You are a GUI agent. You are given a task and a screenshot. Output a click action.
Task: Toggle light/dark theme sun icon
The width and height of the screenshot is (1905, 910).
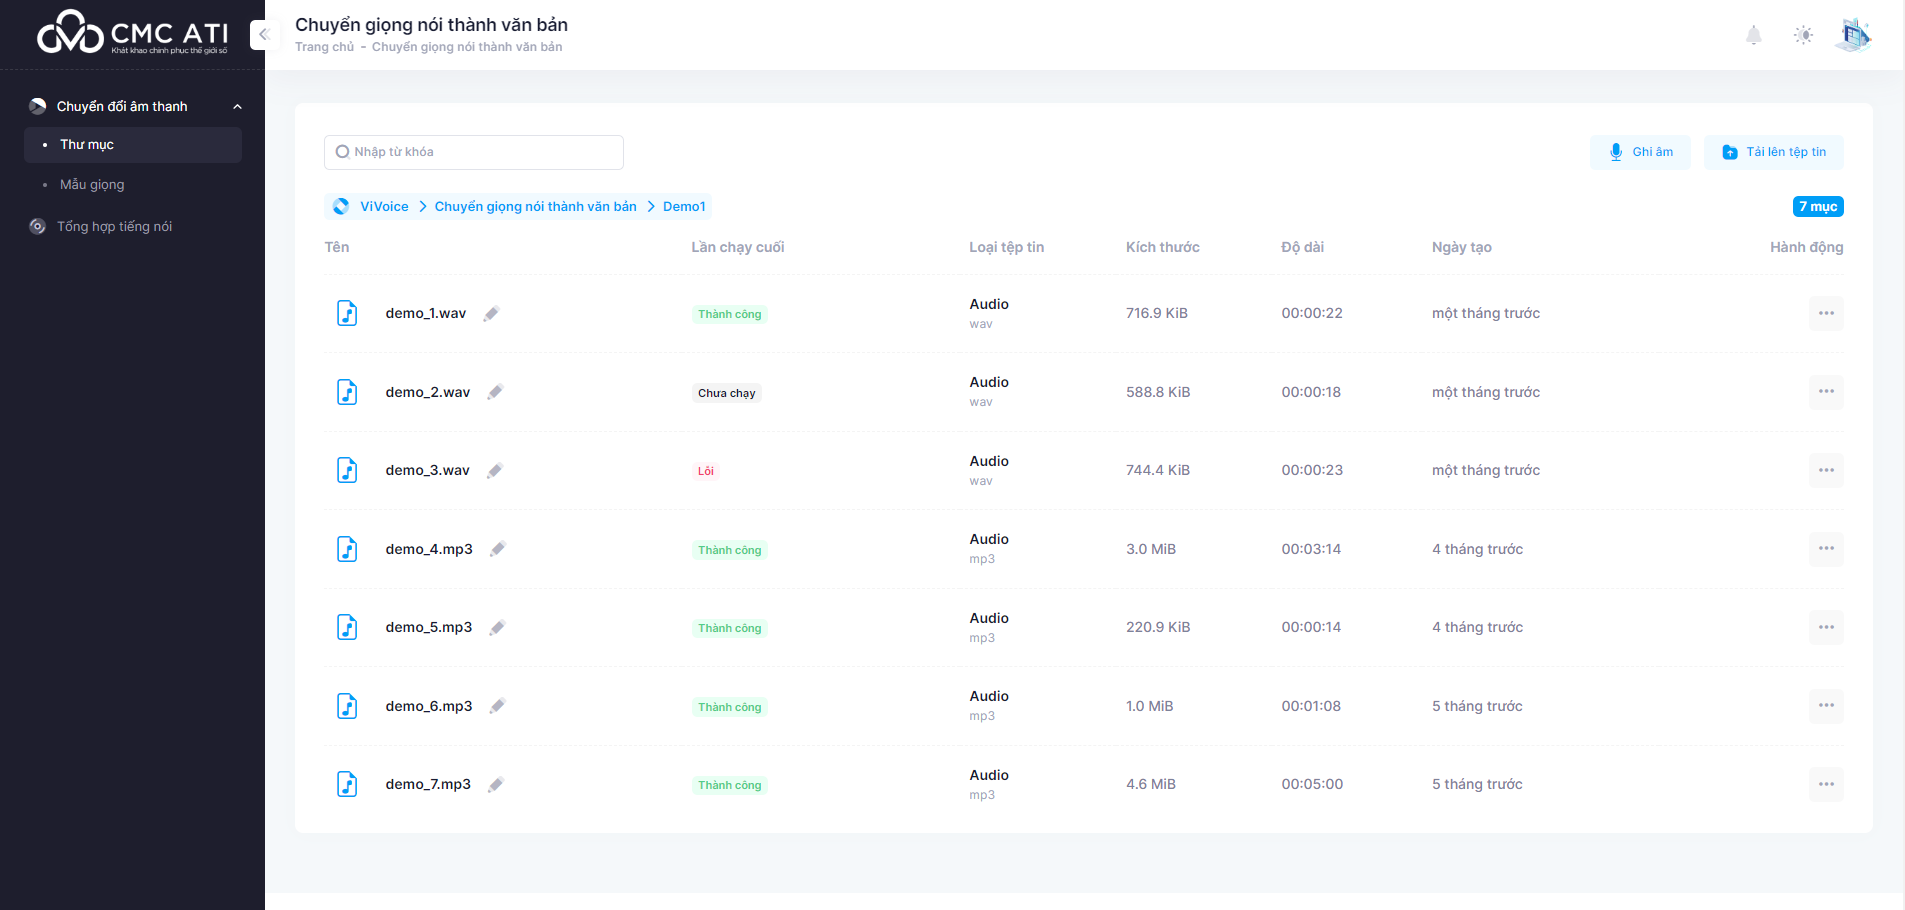[1803, 36]
